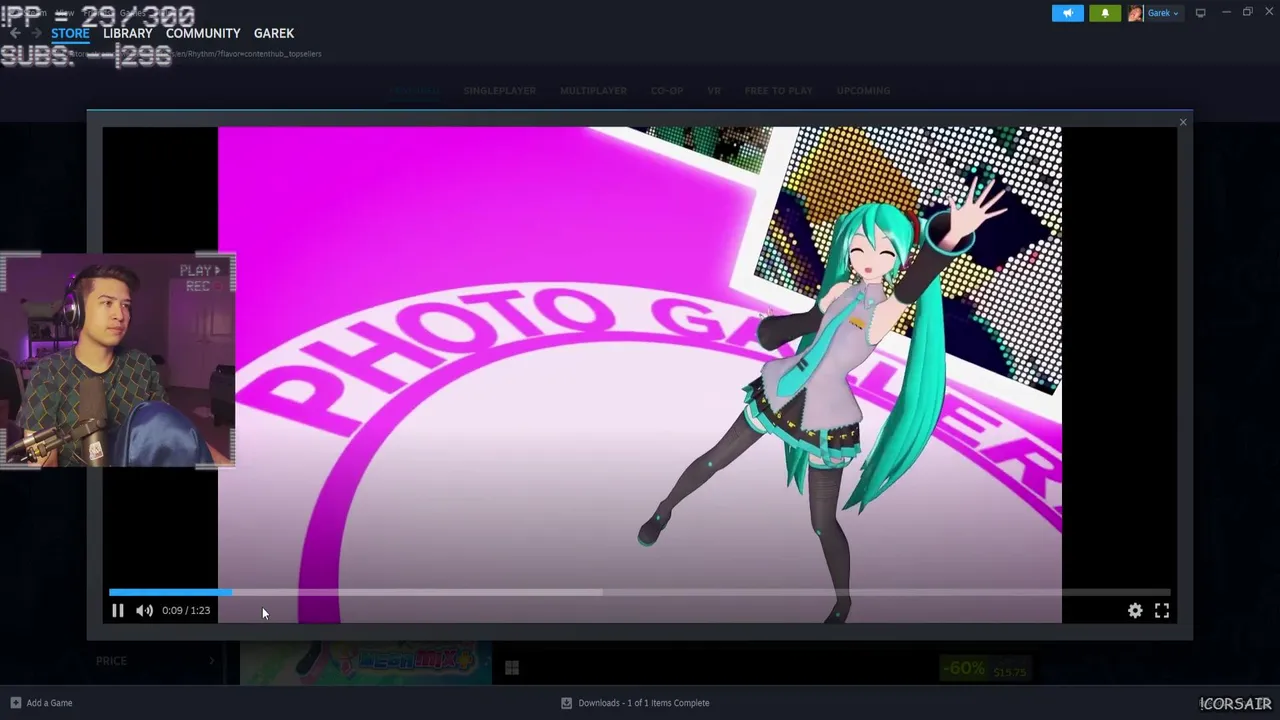Open the GAREK profile tab

(x=274, y=33)
